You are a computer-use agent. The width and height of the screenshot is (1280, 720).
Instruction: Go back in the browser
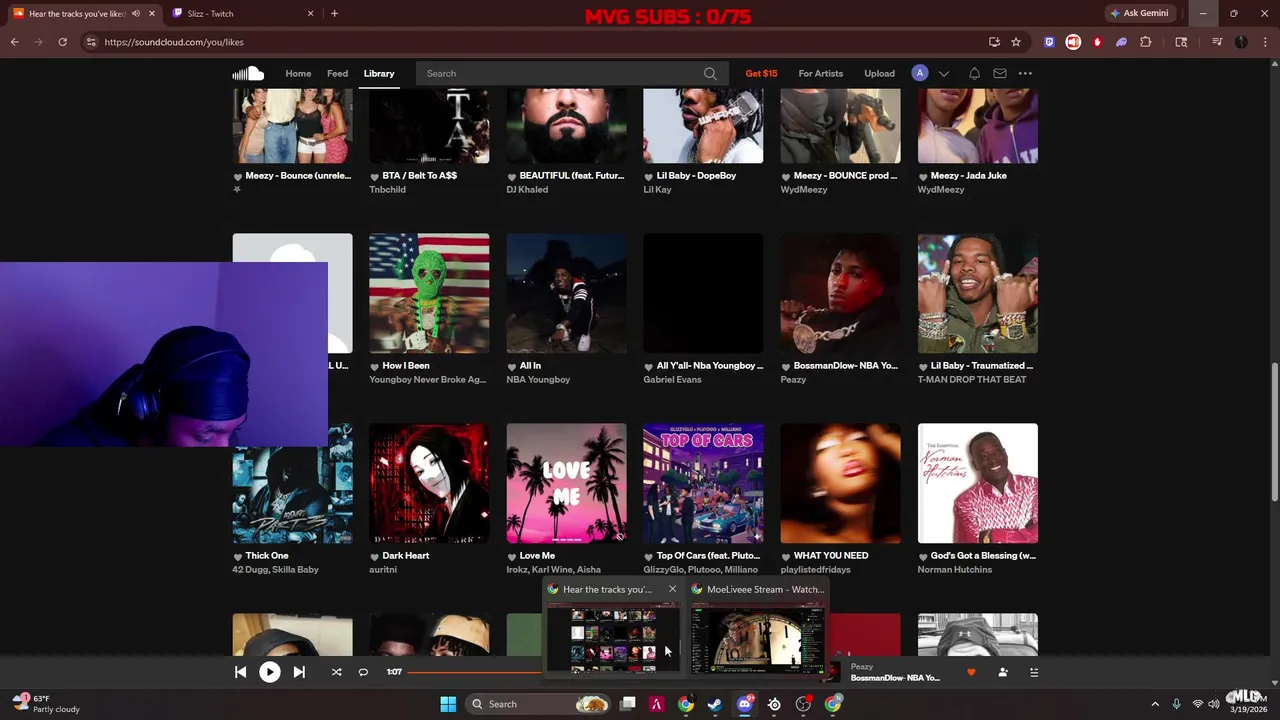14,42
